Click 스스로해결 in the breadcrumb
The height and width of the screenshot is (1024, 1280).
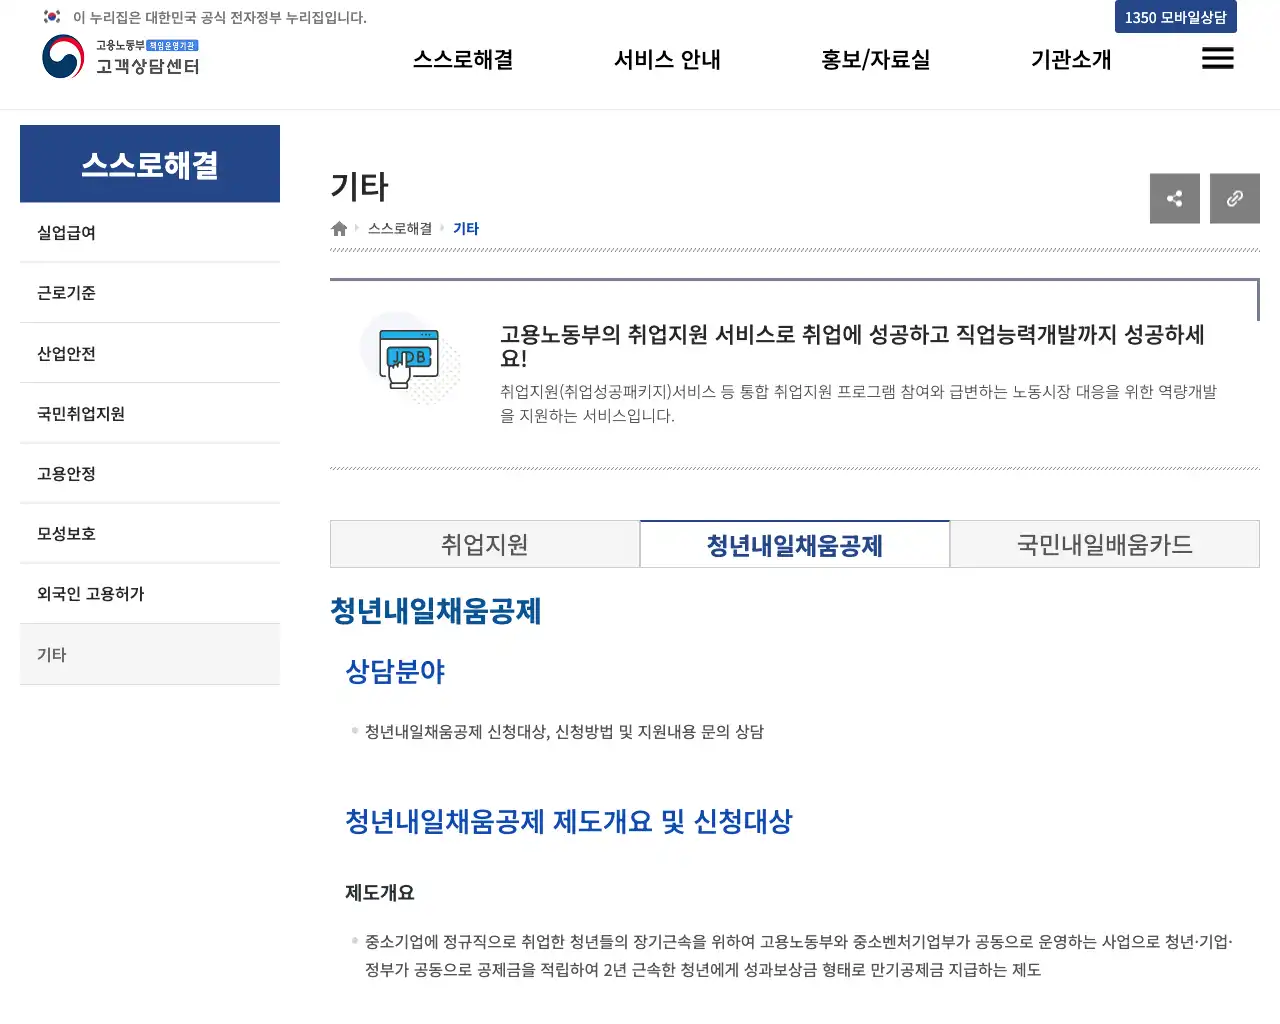(398, 228)
